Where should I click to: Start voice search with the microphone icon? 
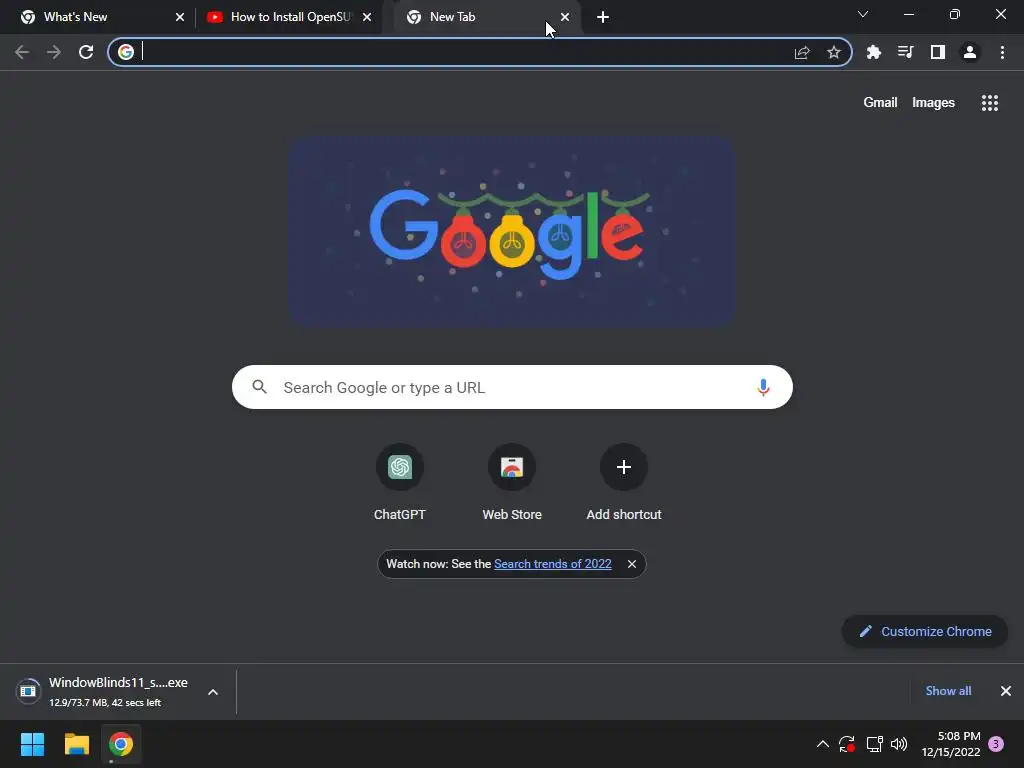pos(763,387)
